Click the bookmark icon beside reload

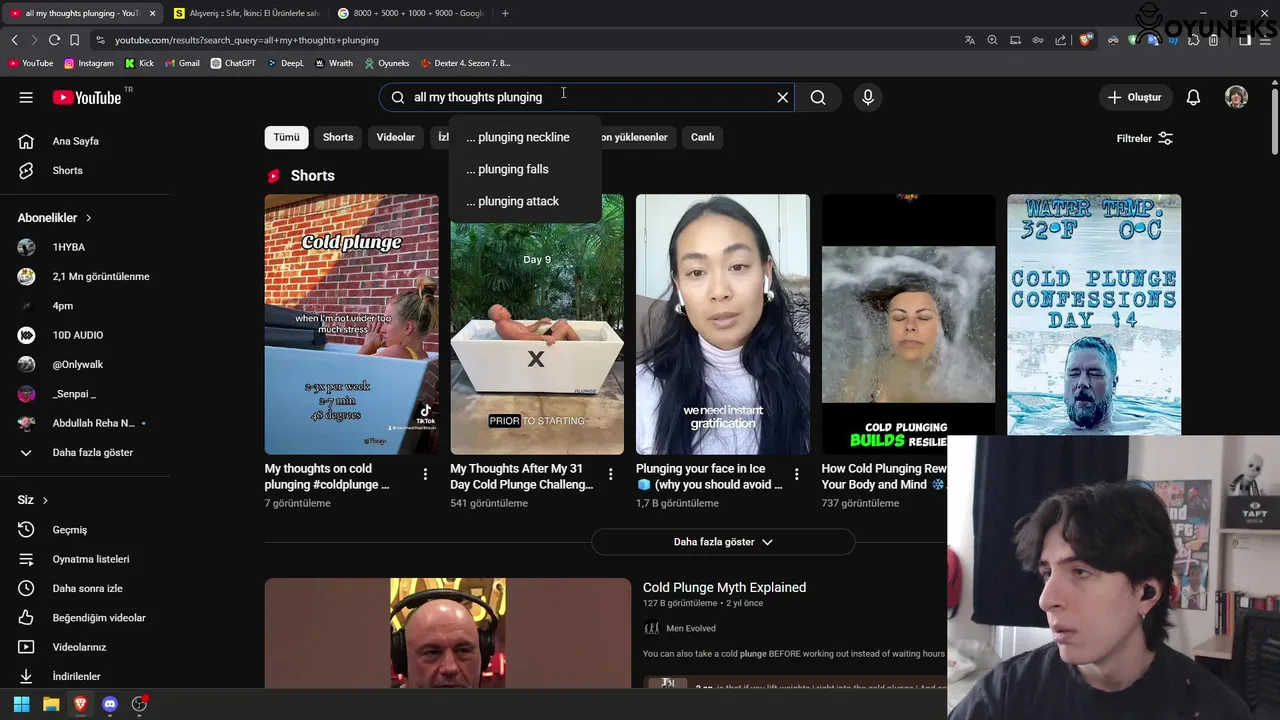pyautogui.click(x=74, y=40)
